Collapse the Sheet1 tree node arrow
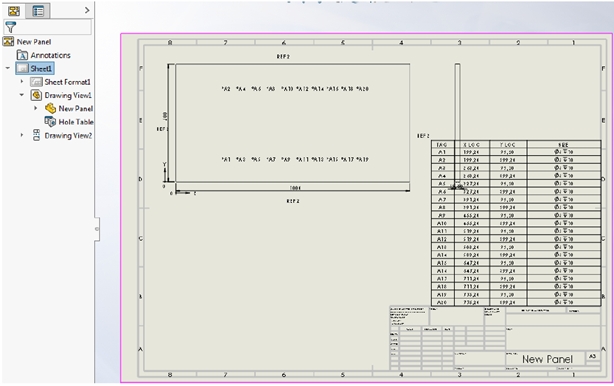Image resolution: width=614 pixels, height=386 pixels. tap(7, 68)
